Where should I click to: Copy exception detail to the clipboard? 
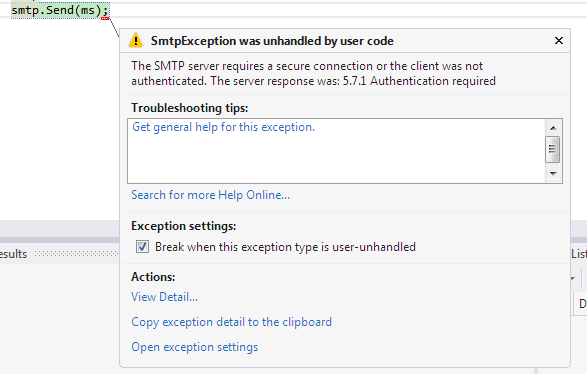[231, 322]
